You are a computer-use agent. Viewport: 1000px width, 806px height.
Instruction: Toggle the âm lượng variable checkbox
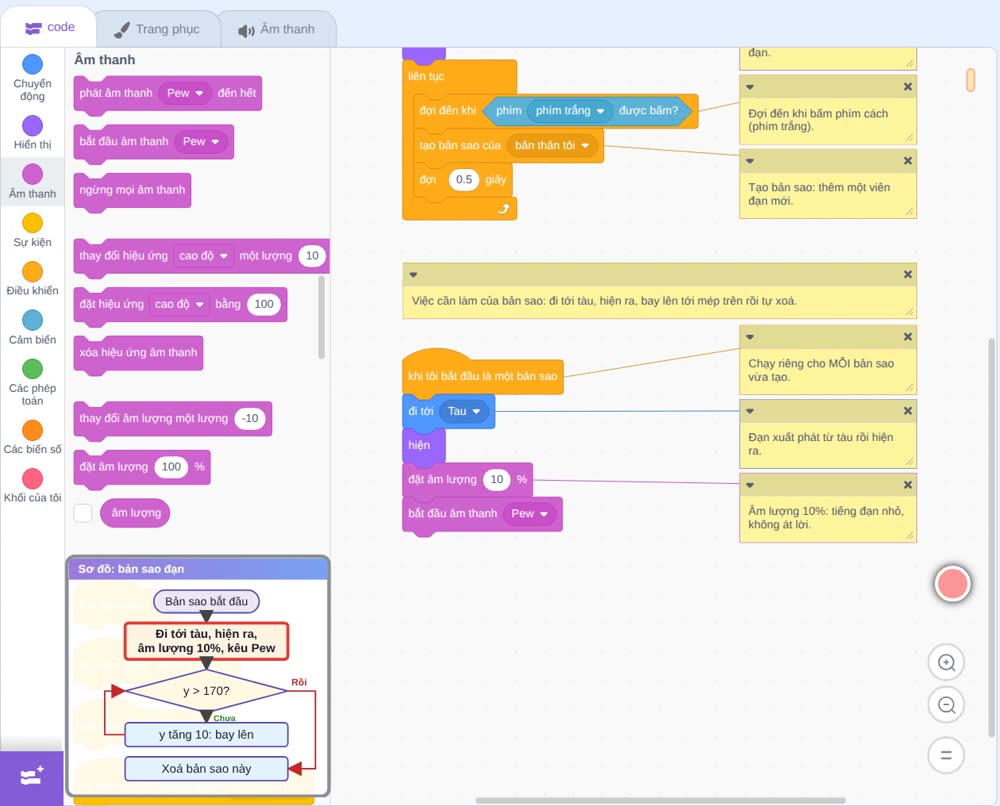(83, 513)
